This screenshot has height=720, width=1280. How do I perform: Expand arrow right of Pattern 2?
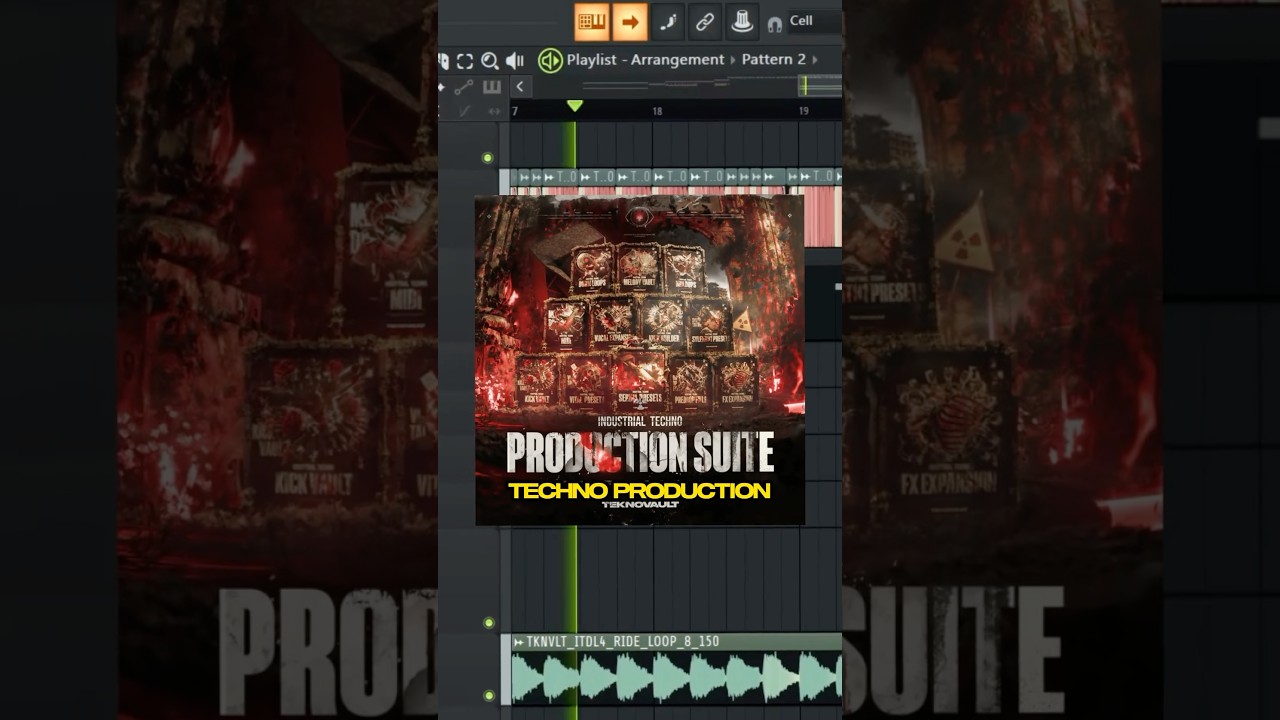point(814,60)
